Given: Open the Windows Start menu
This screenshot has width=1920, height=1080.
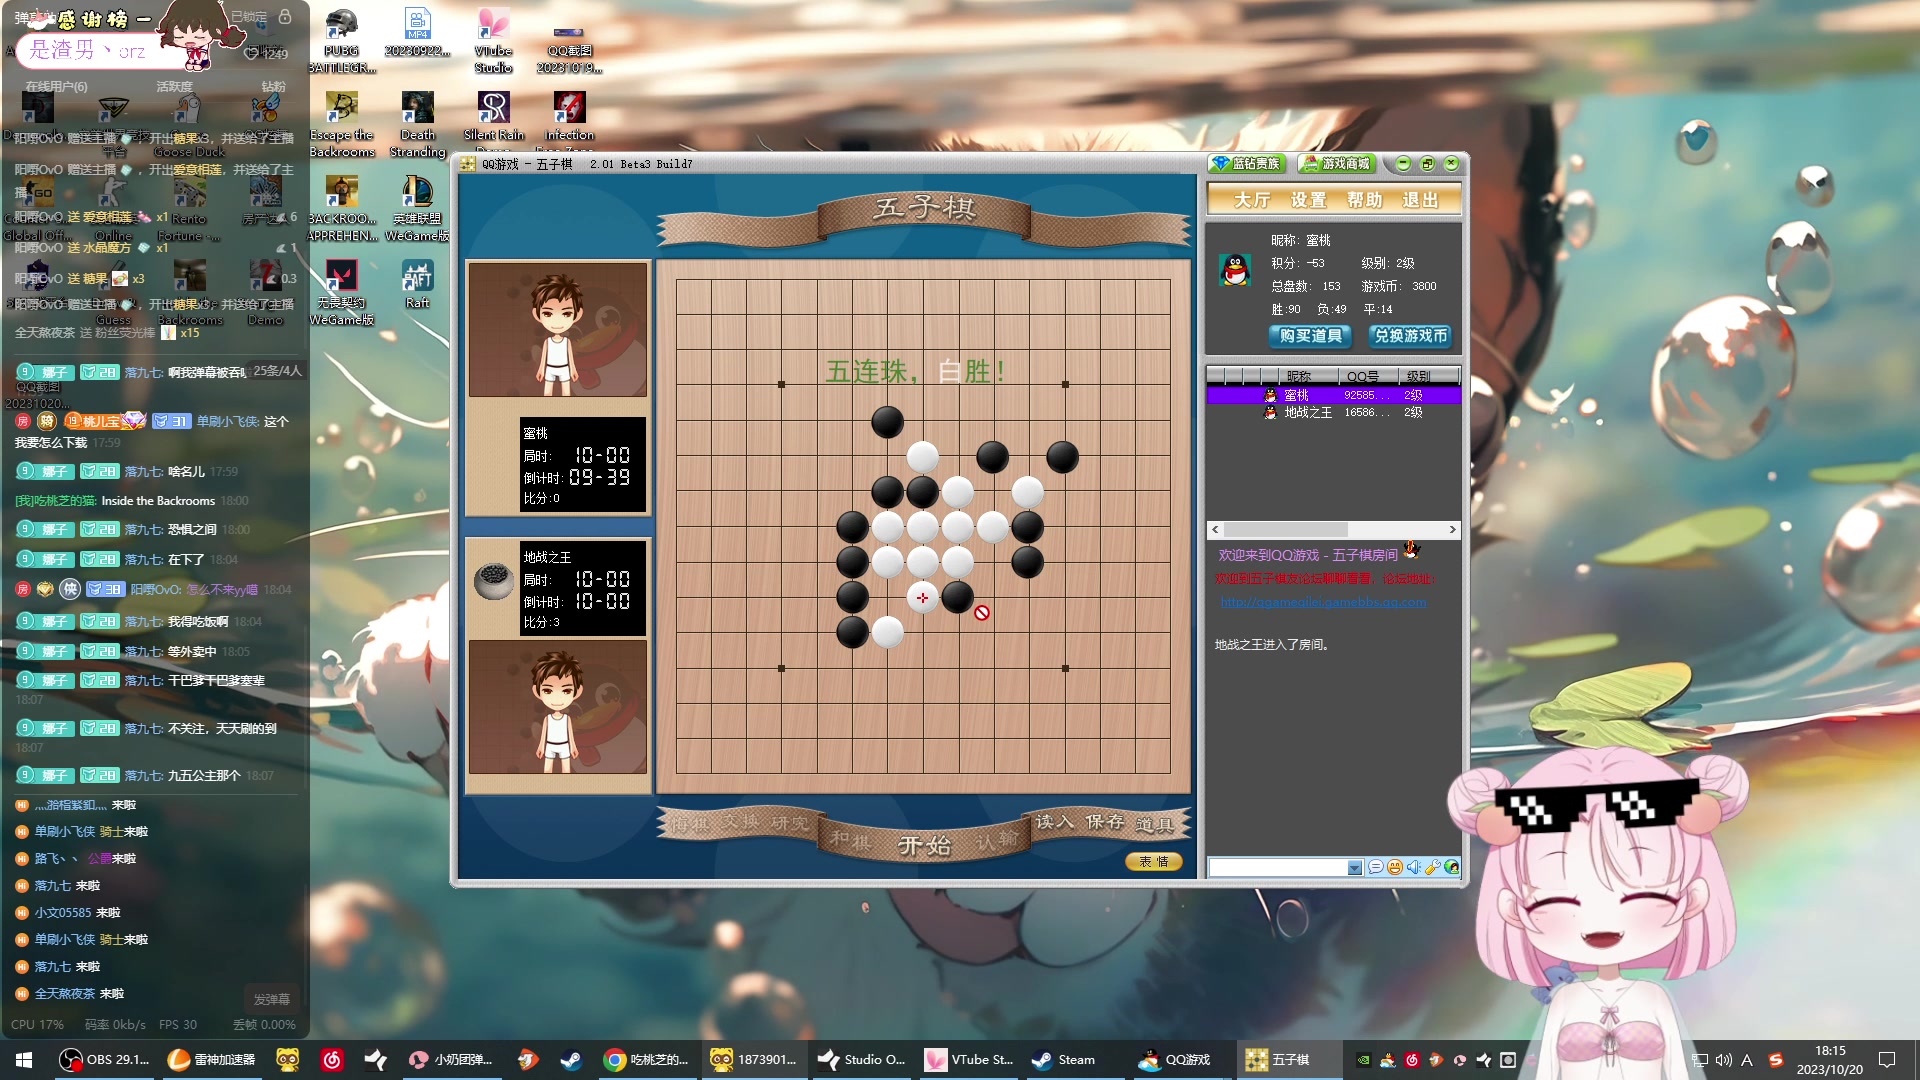Looking at the screenshot, I should pos(24,1060).
